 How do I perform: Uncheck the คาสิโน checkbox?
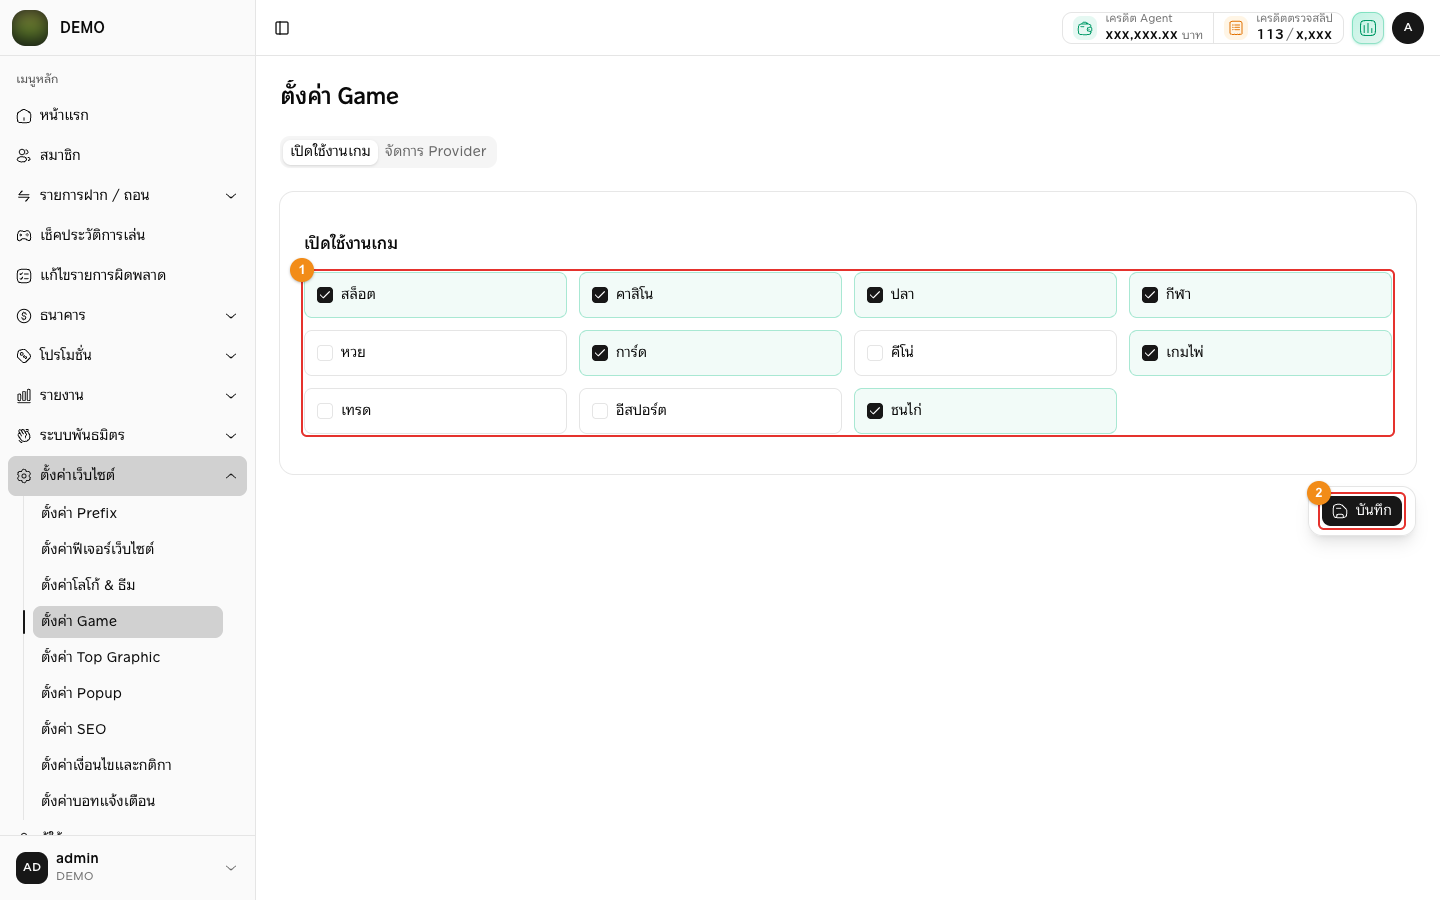click(x=600, y=295)
